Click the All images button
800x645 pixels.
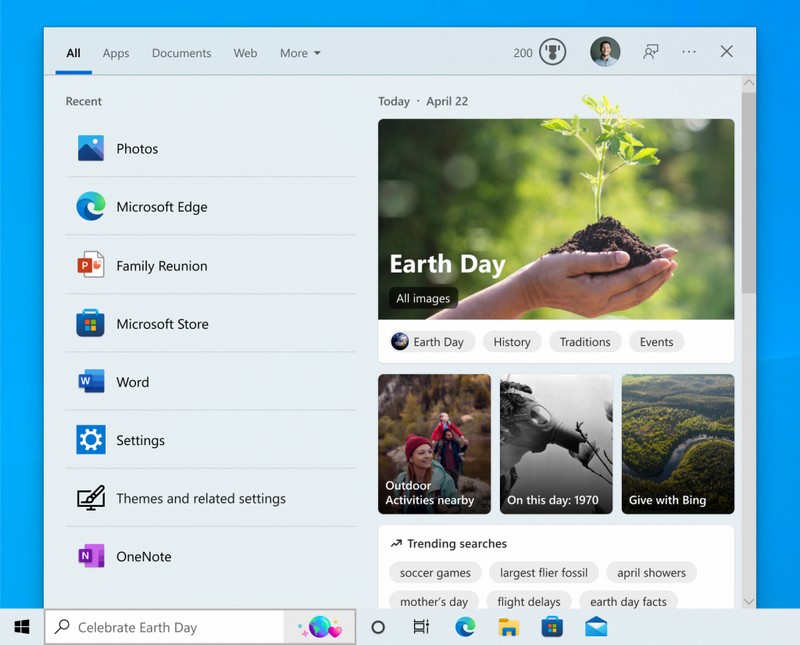(x=421, y=298)
